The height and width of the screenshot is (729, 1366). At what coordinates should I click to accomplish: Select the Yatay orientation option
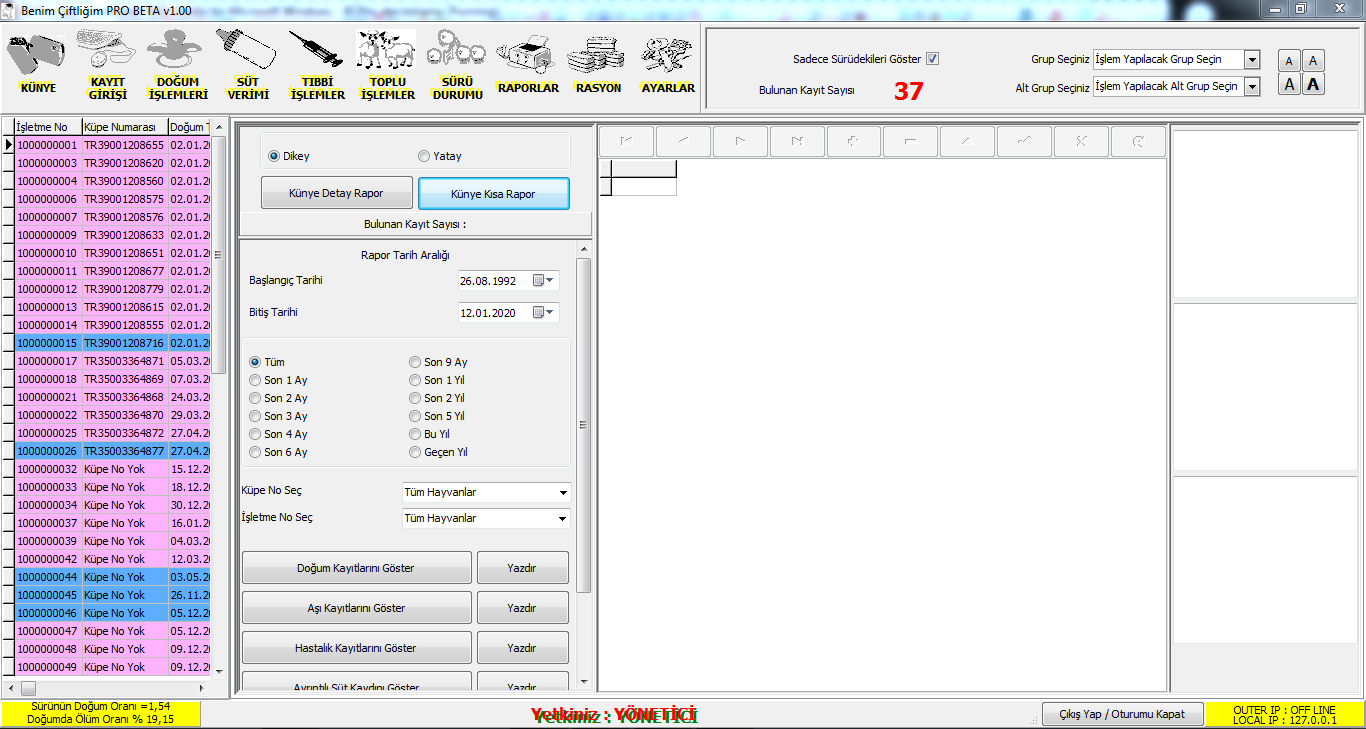425,157
